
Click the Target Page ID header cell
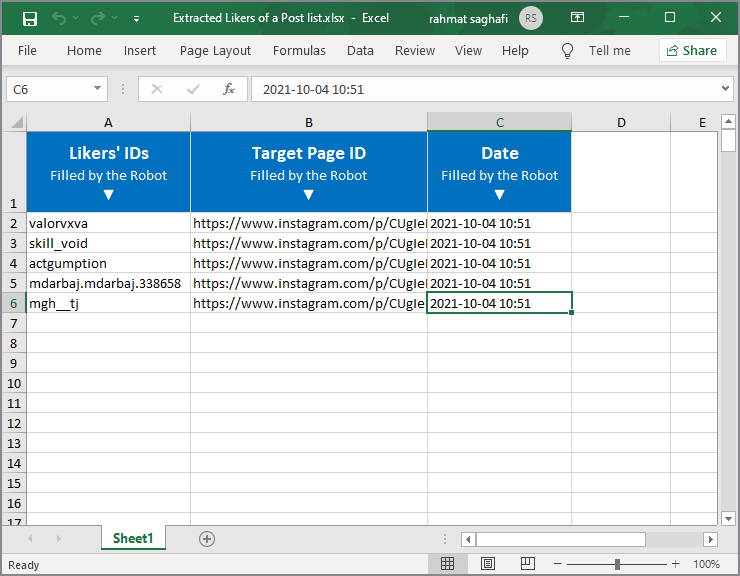click(309, 172)
